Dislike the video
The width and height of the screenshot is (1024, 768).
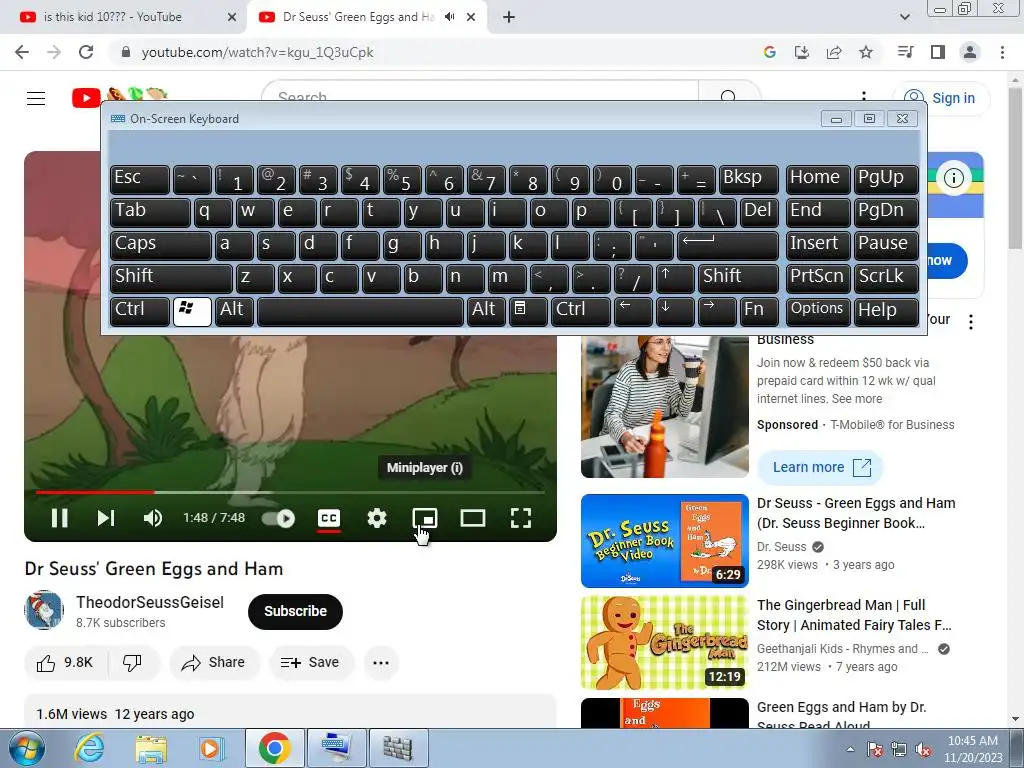(133, 663)
